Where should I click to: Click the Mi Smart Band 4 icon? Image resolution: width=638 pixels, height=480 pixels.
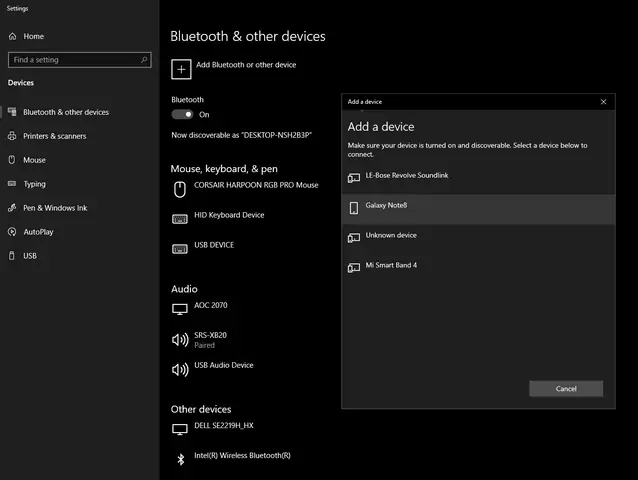tap(354, 268)
